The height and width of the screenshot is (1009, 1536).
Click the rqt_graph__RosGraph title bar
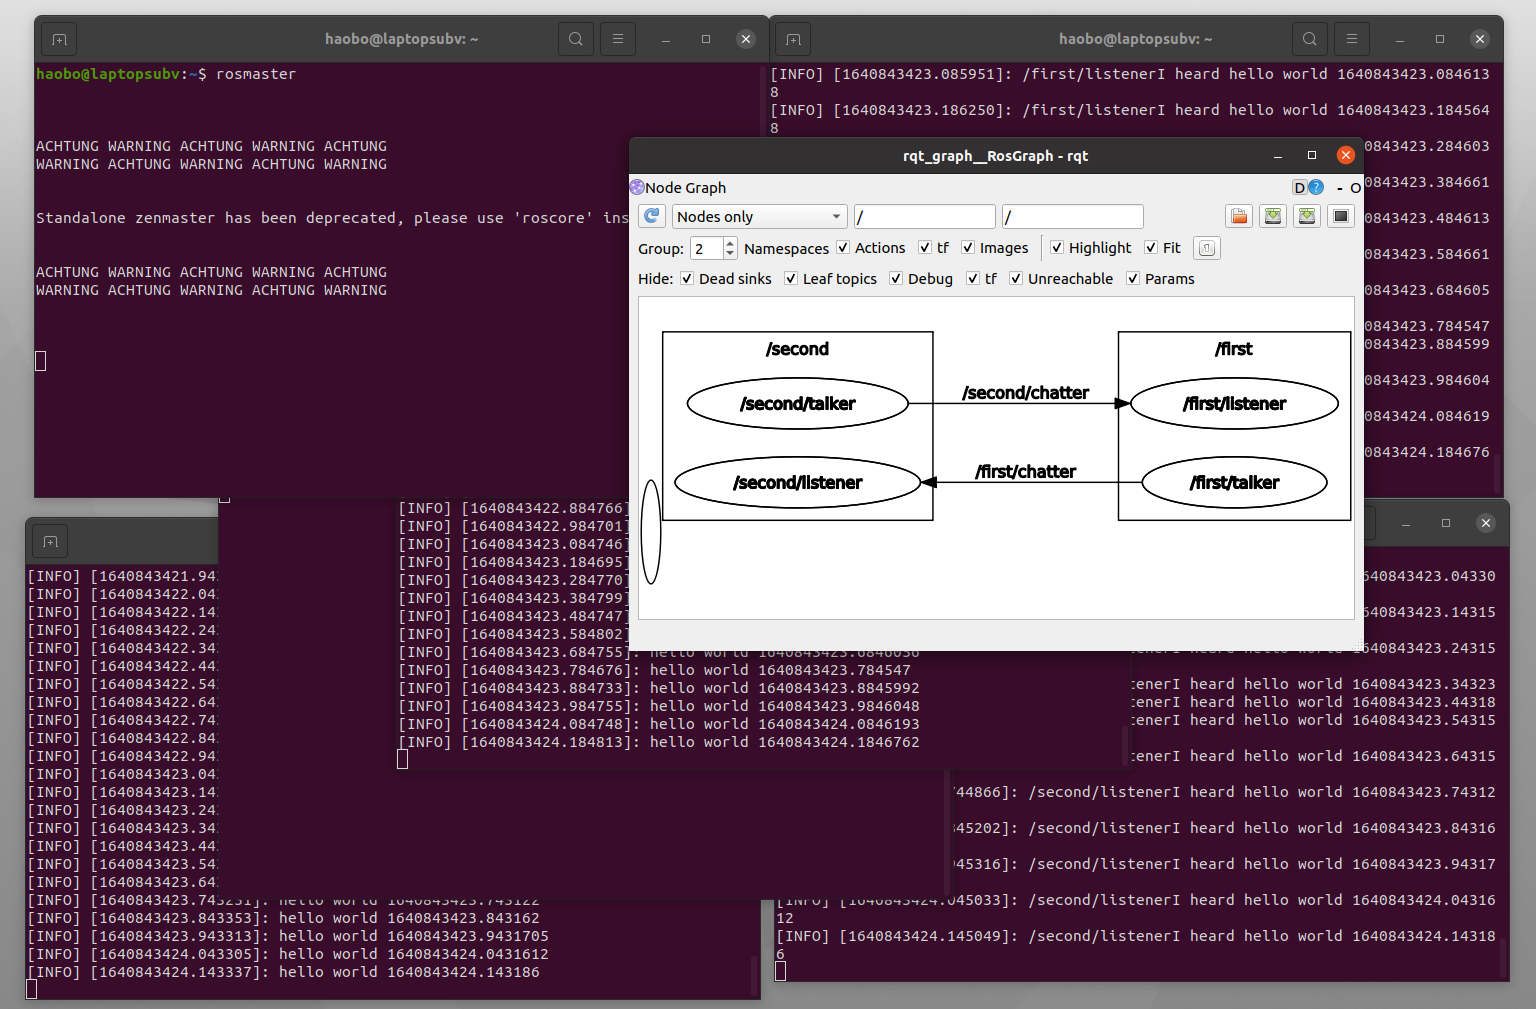pyautogui.click(x=995, y=156)
